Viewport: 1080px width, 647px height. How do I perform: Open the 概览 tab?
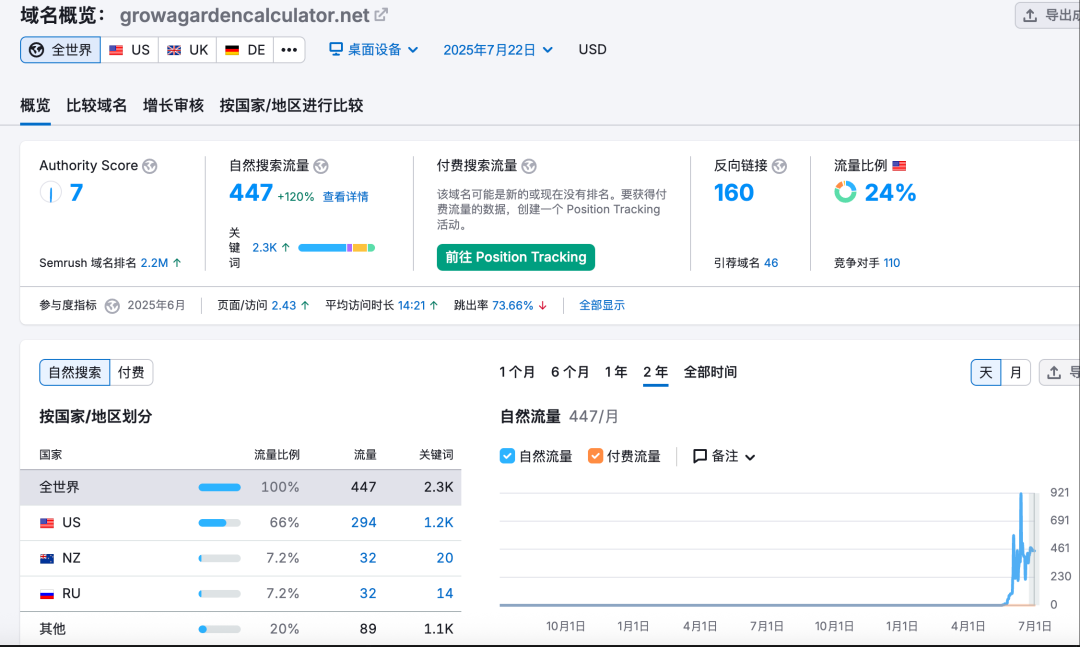coord(35,105)
